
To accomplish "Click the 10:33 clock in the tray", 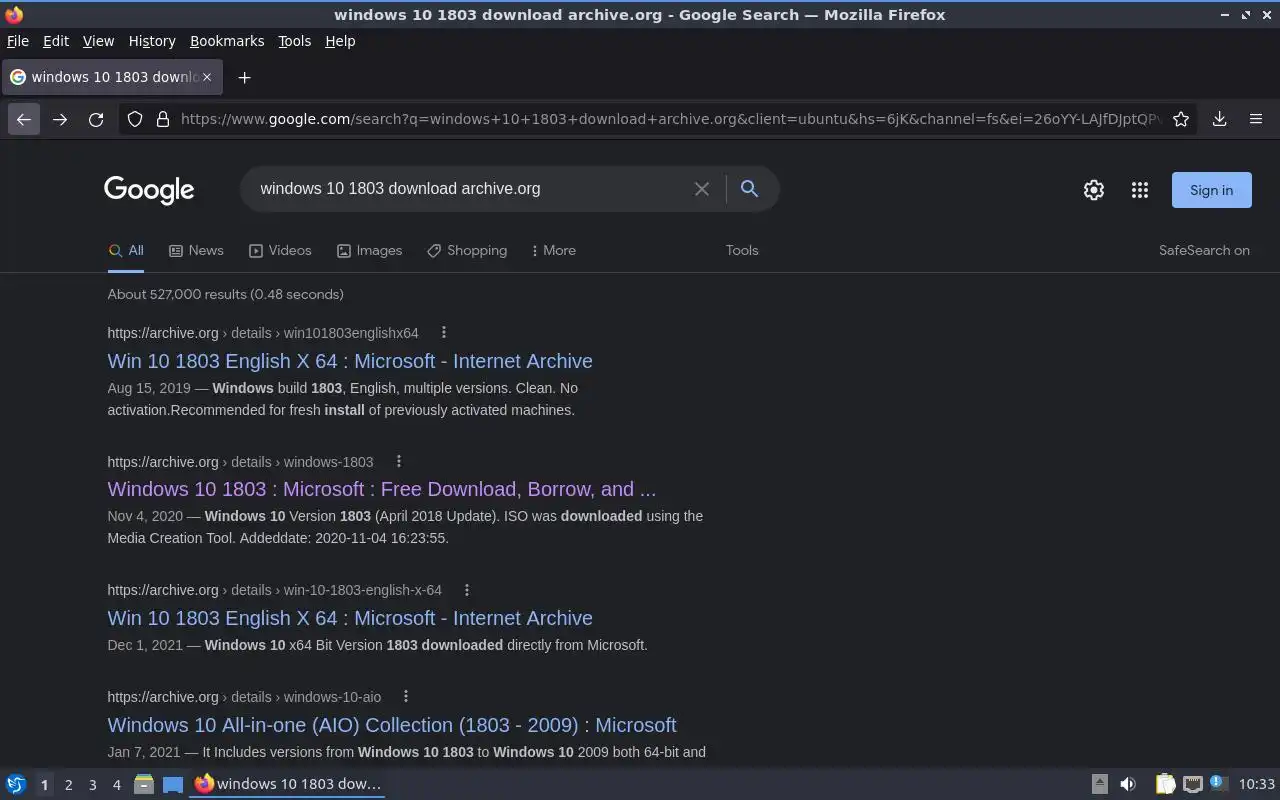I will click(x=1257, y=784).
